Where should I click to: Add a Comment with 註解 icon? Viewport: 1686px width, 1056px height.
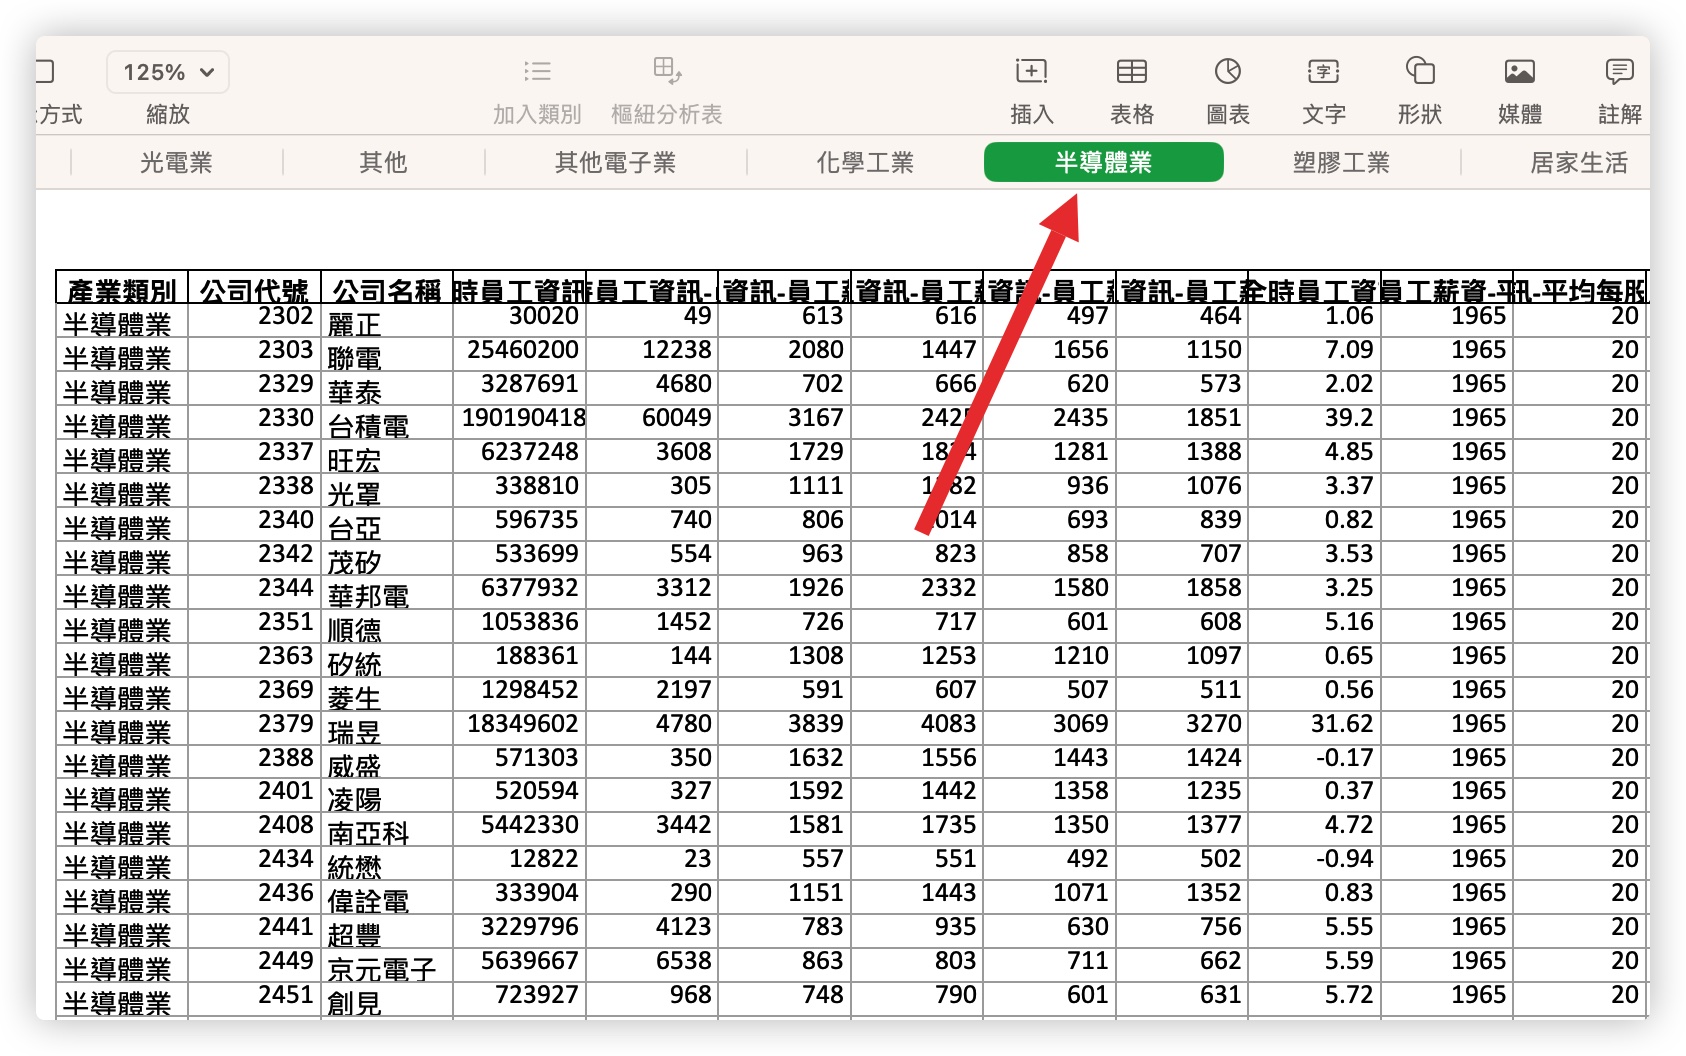click(x=1619, y=71)
